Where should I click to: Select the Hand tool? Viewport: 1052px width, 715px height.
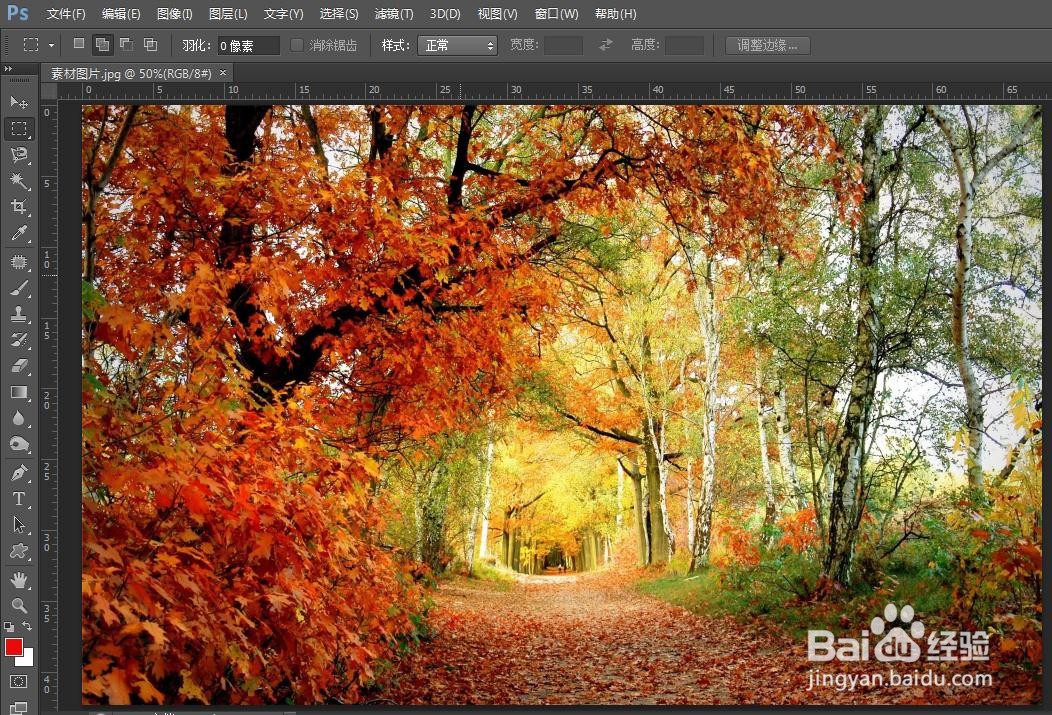point(19,579)
